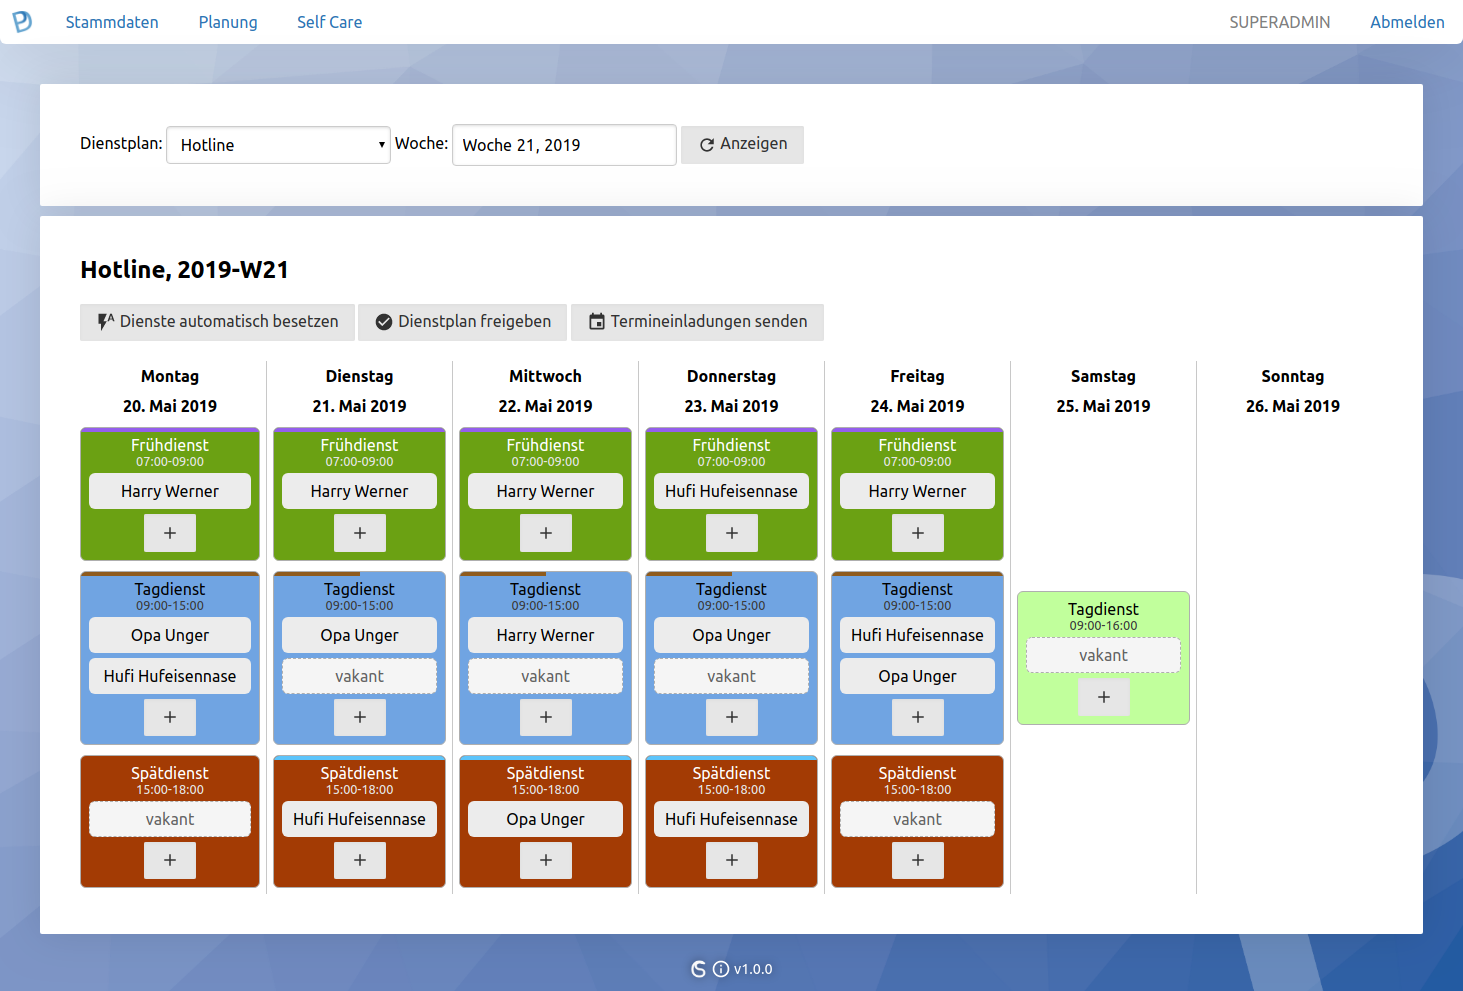
Task: Select Harry Werner in Wednesday Tagdienst
Action: (x=546, y=635)
